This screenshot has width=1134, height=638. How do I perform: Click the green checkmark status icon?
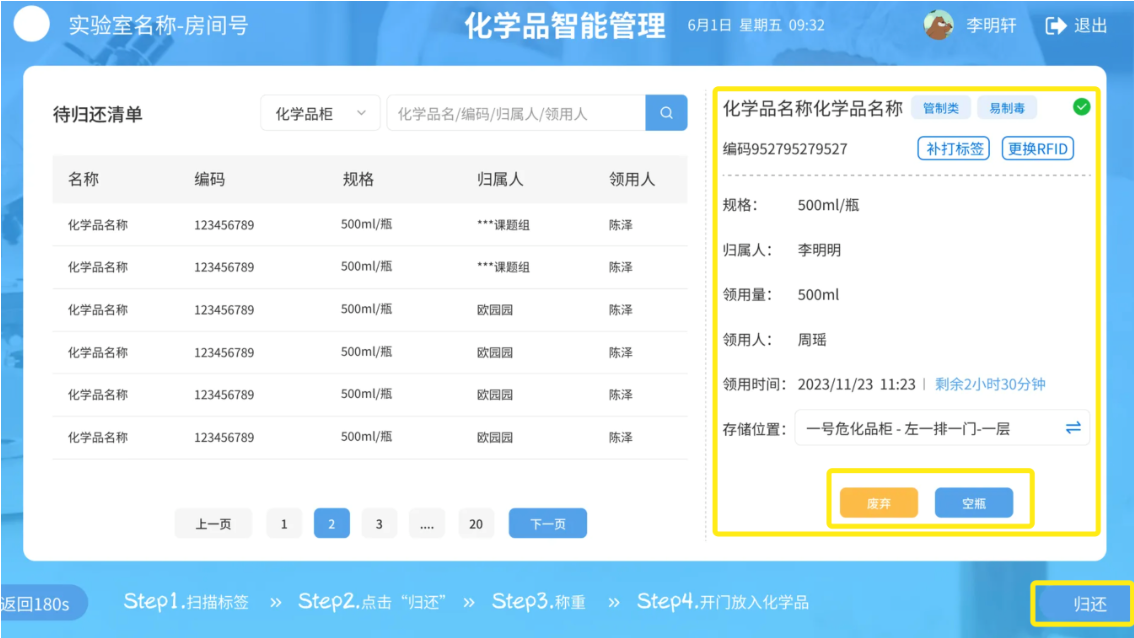(1081, 107)
